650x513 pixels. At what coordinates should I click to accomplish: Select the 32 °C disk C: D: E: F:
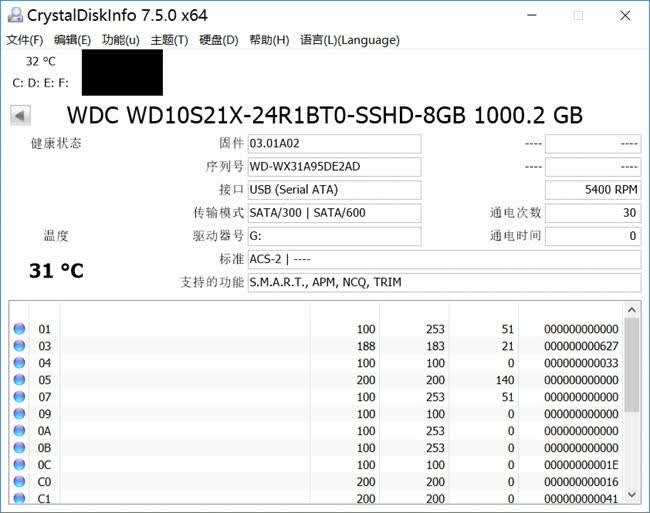[41, 72]
